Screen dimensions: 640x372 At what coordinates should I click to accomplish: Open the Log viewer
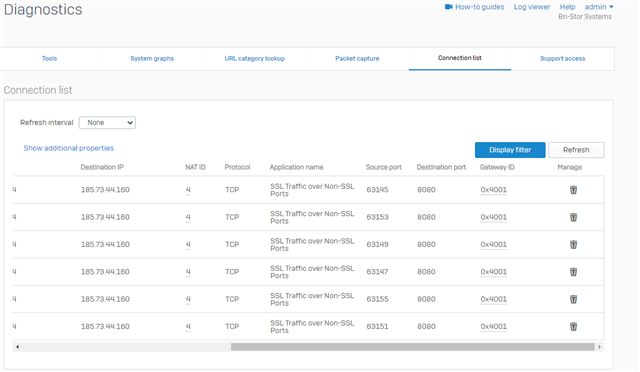532,7
